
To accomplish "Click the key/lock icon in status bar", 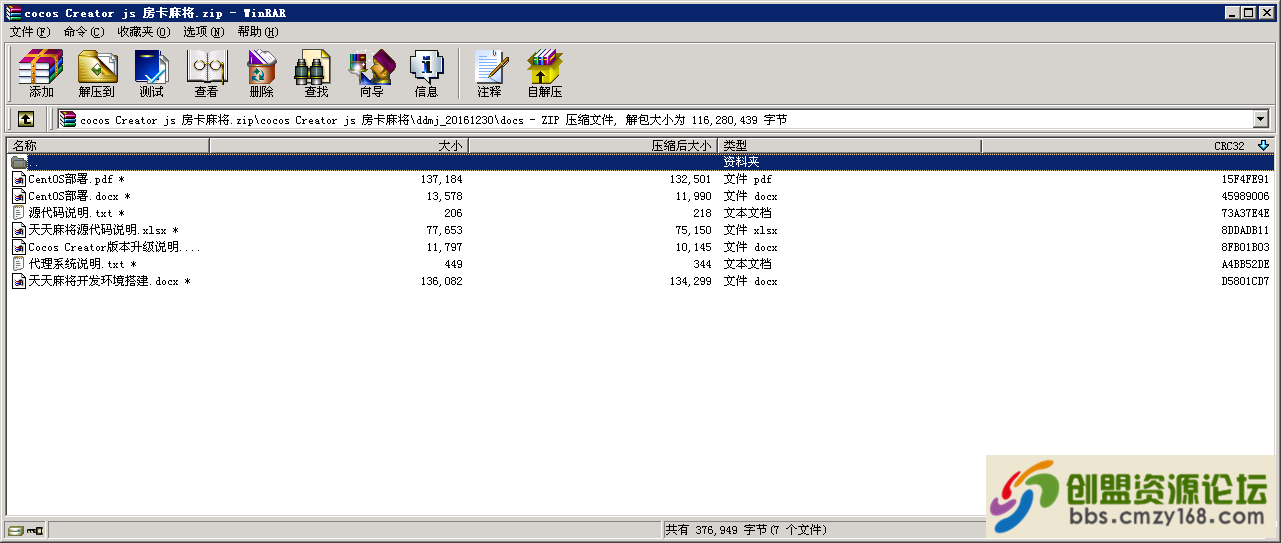I will 34,530.
